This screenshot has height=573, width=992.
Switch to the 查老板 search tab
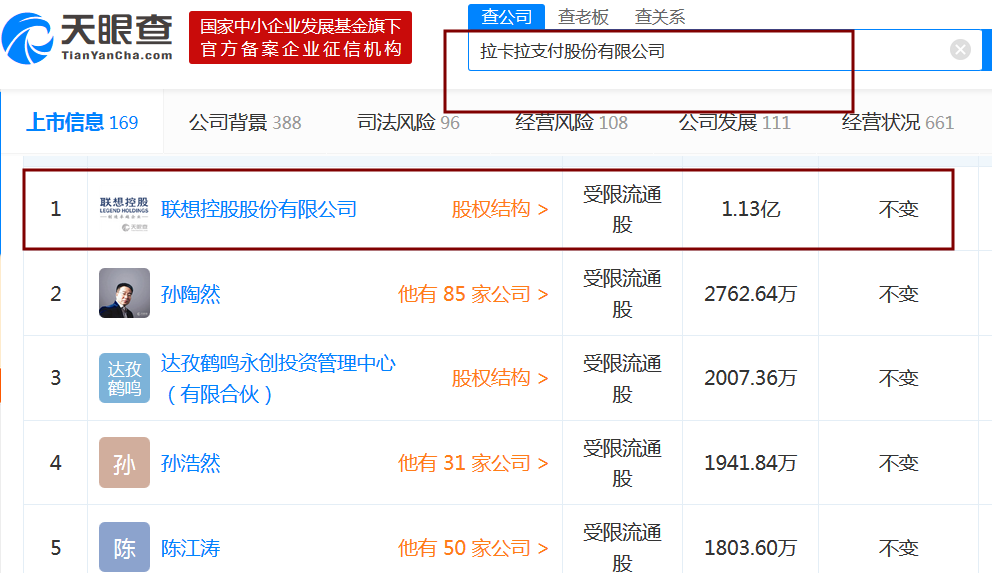[x=583, y=17]
